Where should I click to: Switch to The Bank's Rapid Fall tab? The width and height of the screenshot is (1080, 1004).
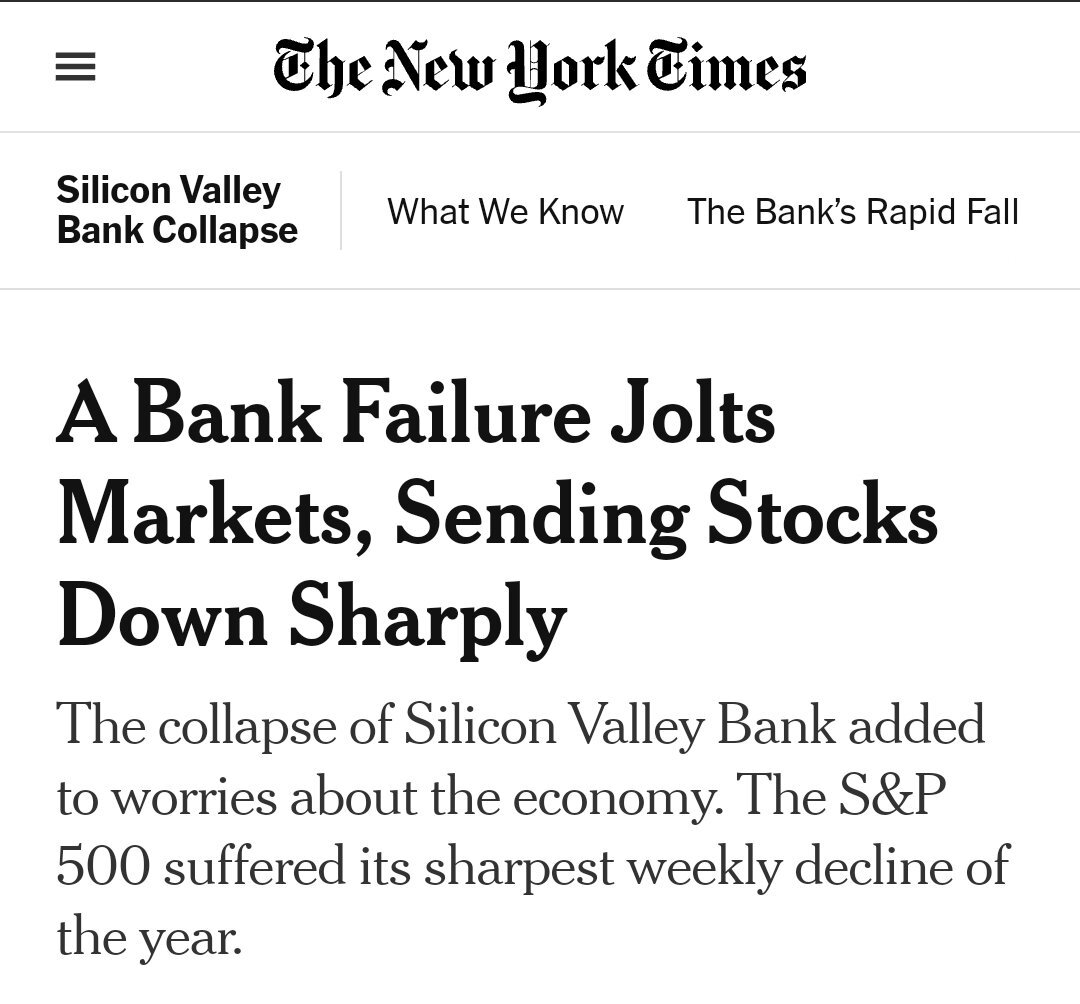coord(852,212)
